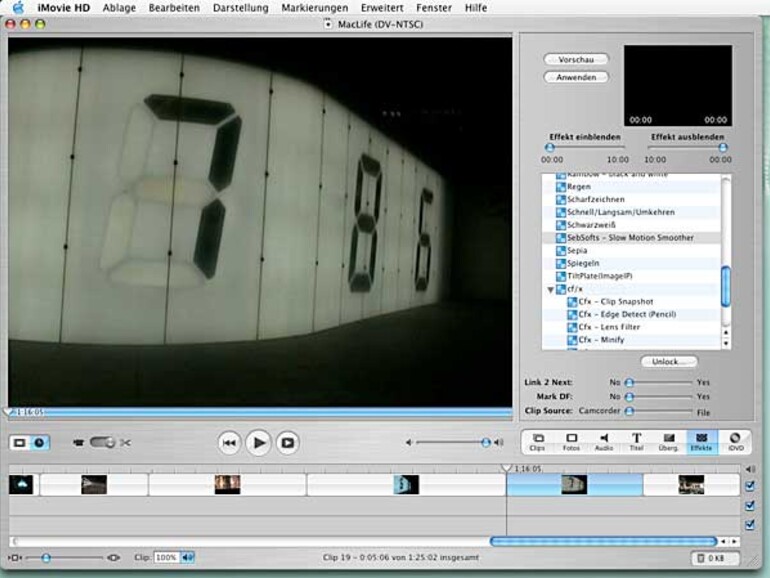770x578 pixels.
Task: Rewind to the movie start
Action: [x=229, y=443]
